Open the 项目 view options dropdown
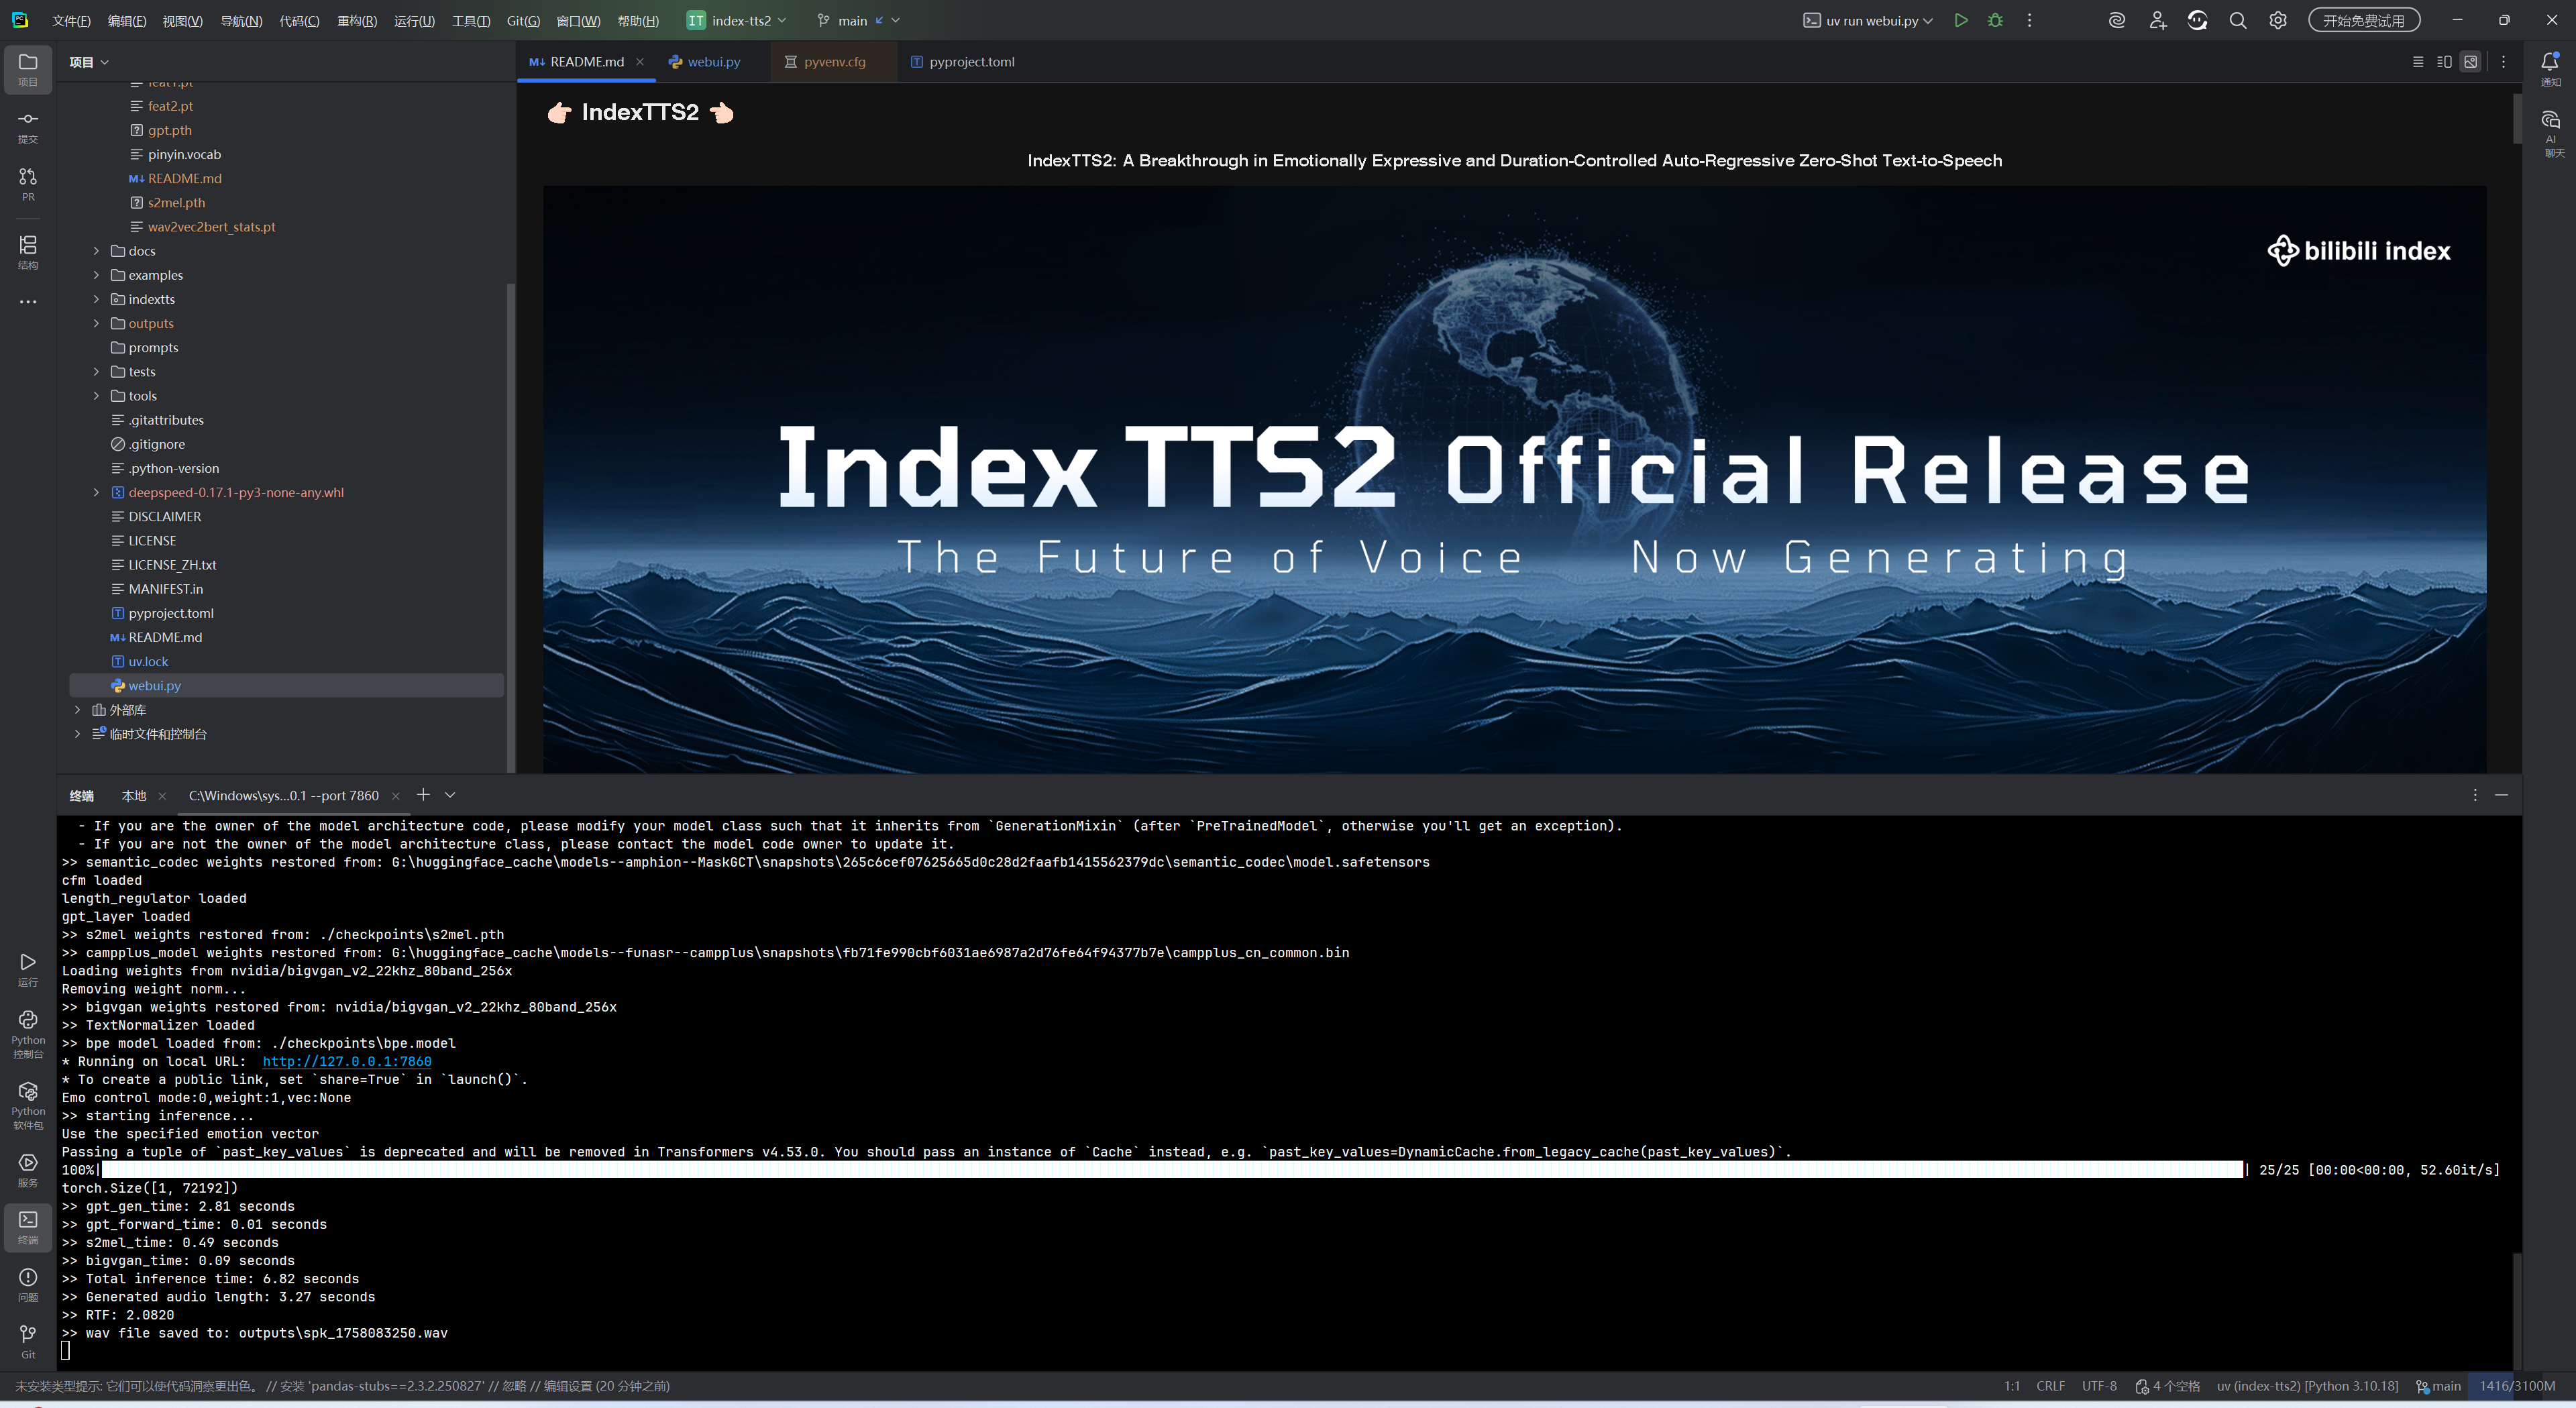The image size is (2576, 1408). point(89,62)
